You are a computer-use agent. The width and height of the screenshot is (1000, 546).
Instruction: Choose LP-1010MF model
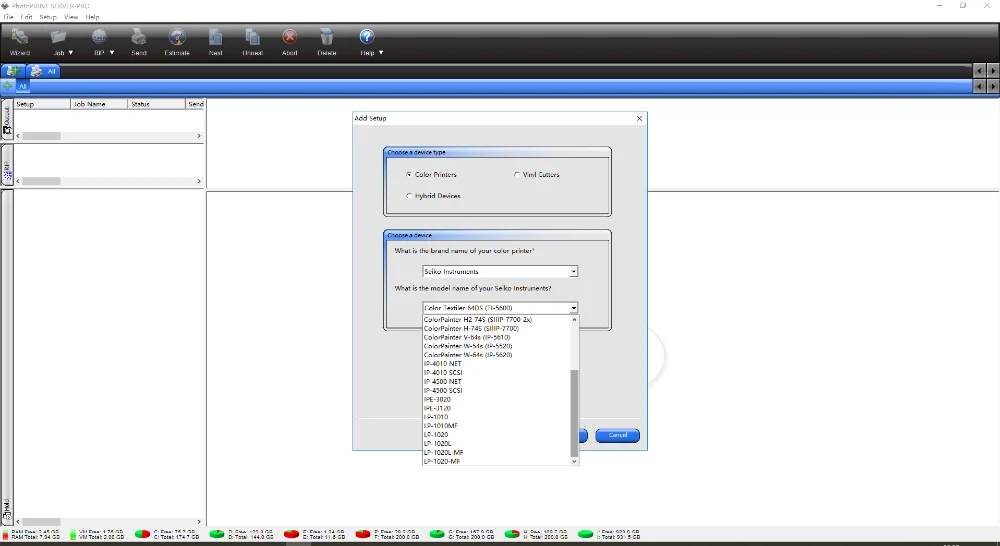click(497, 425)
